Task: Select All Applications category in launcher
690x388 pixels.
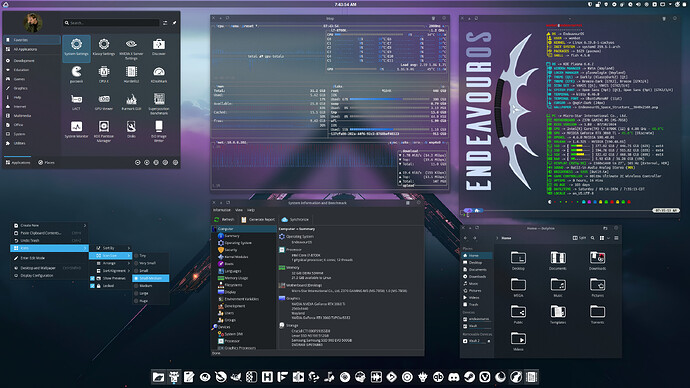Action: click(32, 50)
